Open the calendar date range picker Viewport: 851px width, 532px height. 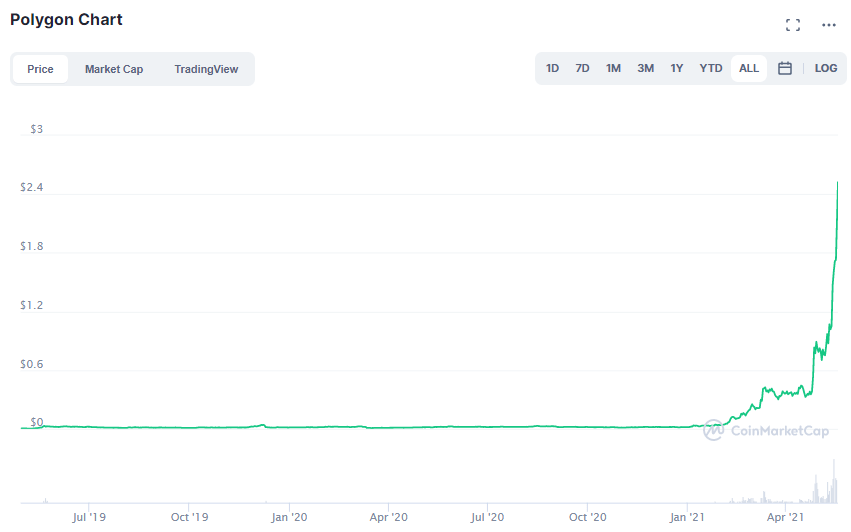click(784, 68)
